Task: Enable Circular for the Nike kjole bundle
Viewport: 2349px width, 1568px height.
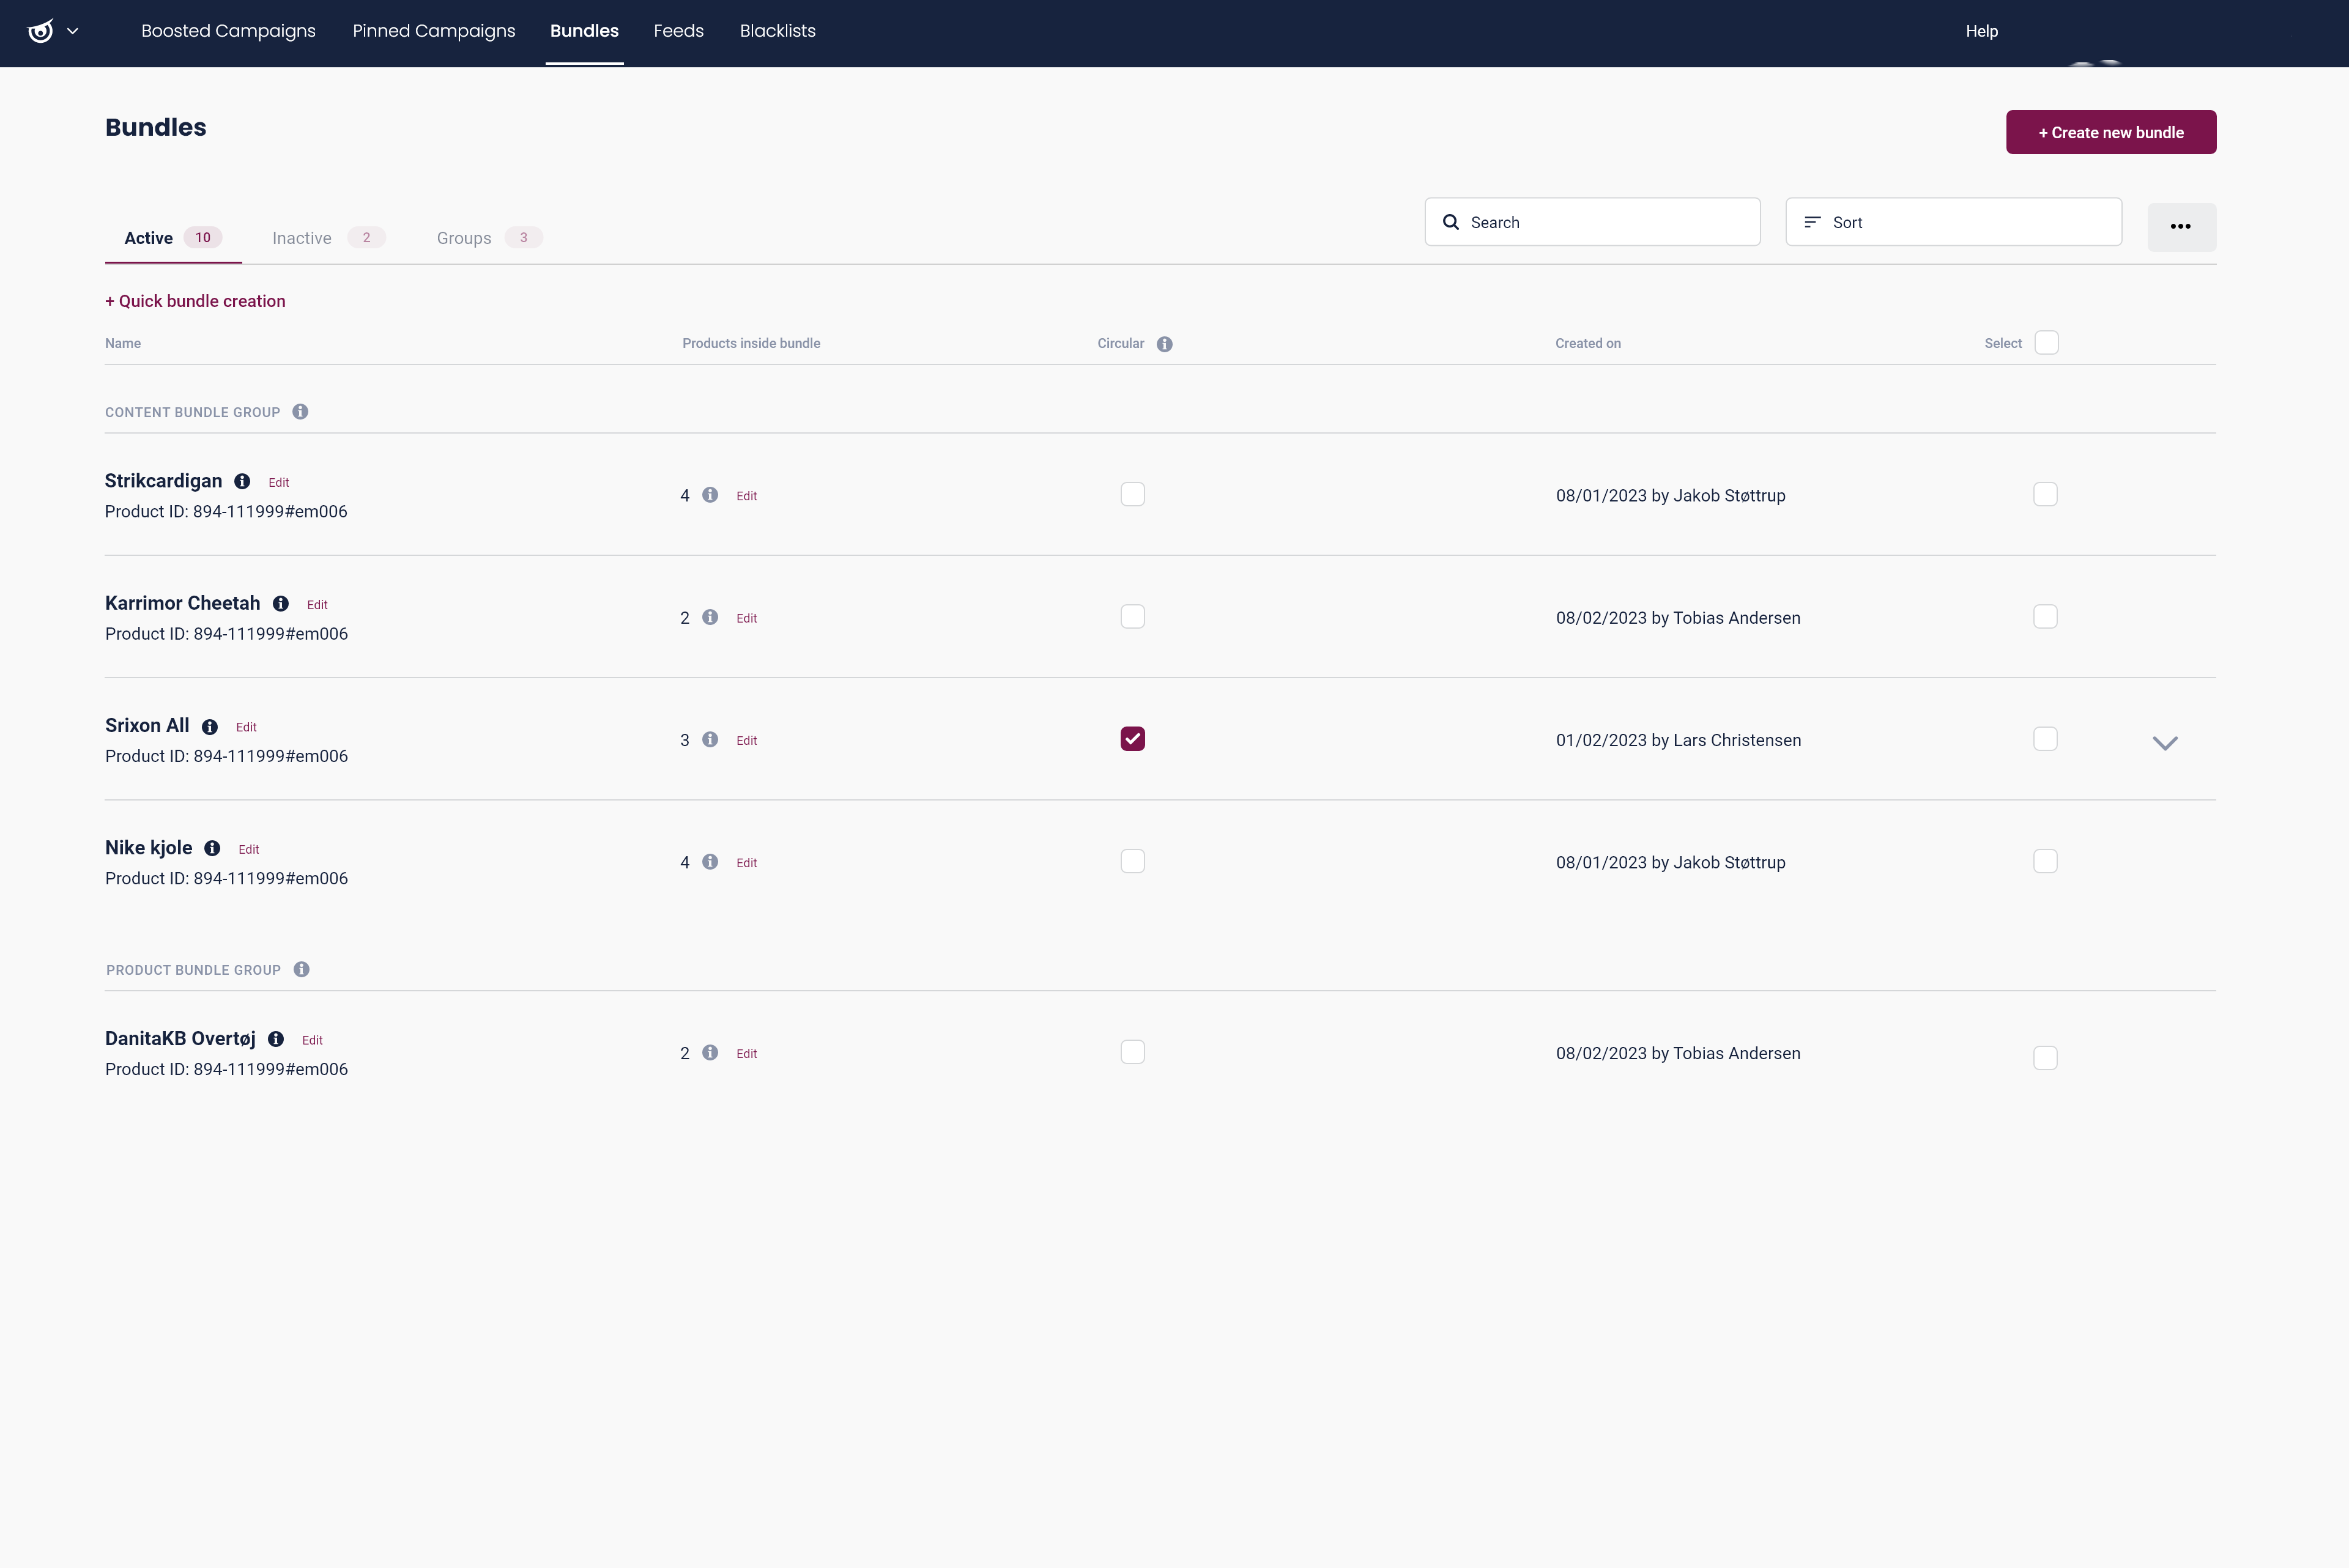Action: tap(1132, 860)
